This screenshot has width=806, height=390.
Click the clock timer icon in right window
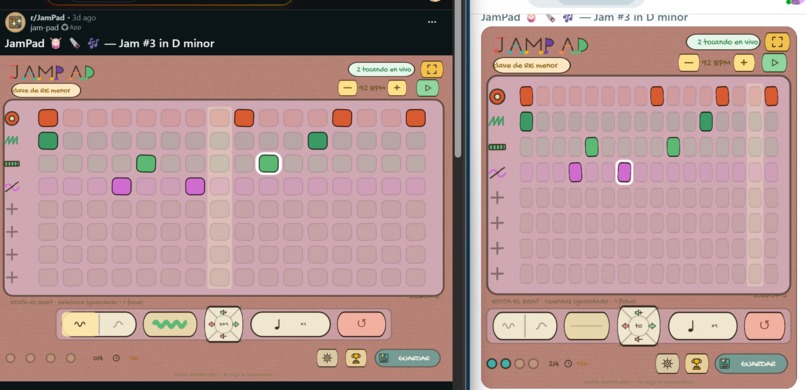(x=568, y=364)
